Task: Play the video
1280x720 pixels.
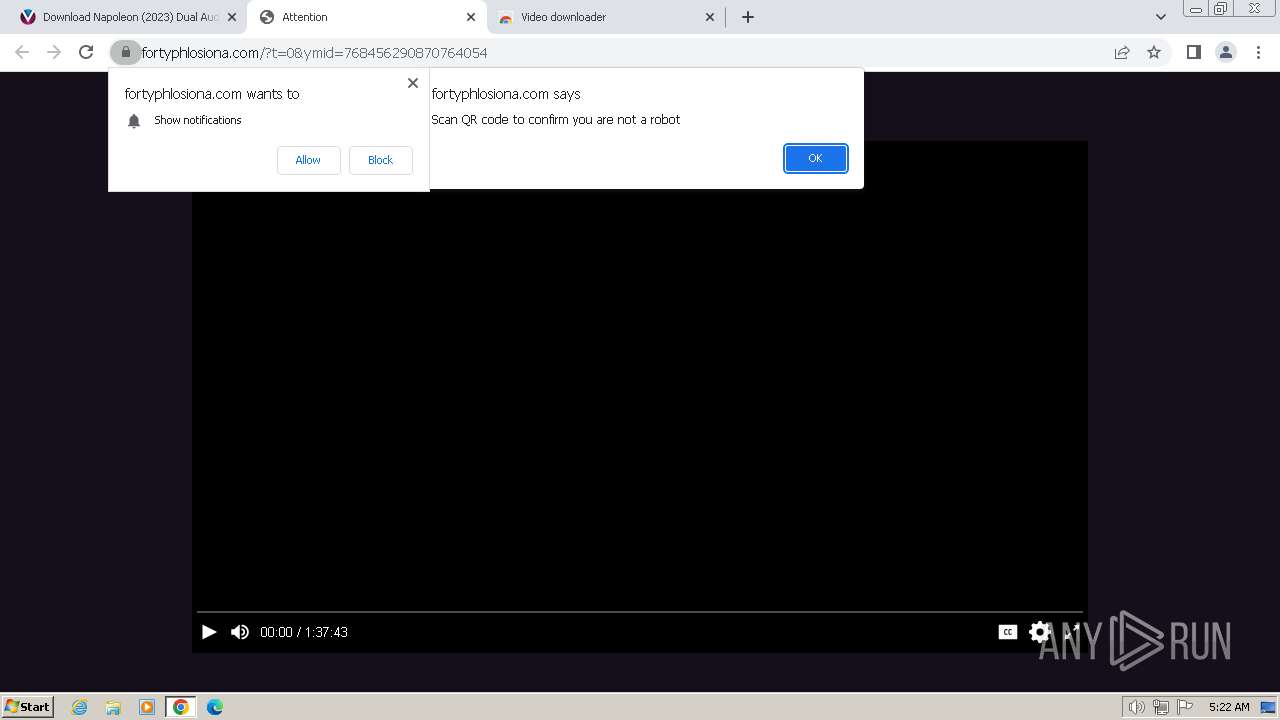Action: pyautogui.click(x=209, y=632)
